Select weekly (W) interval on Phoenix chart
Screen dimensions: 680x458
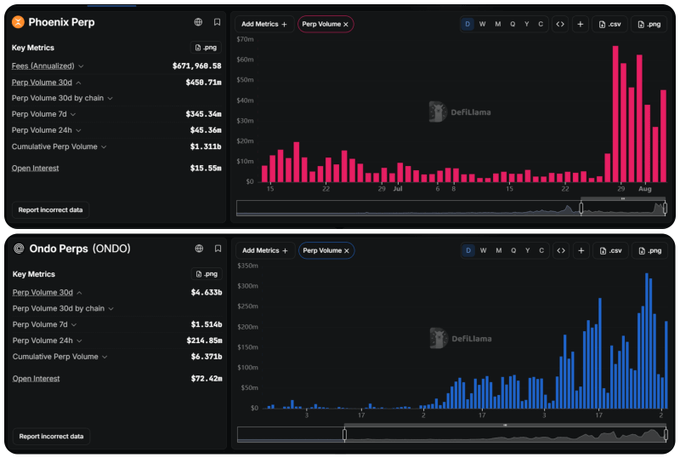(x=482, y=24)
